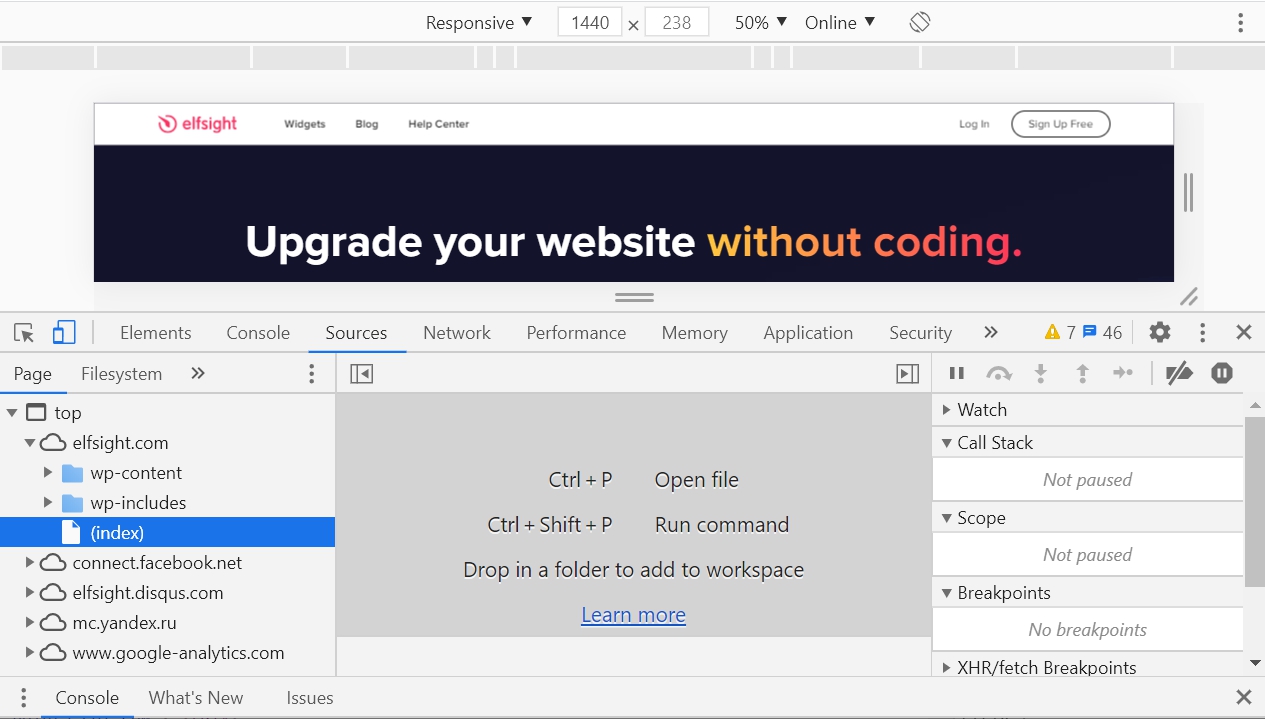
Task: Rotate the viewport orientation
Action: pyautogui.click(x=918, y=21)
